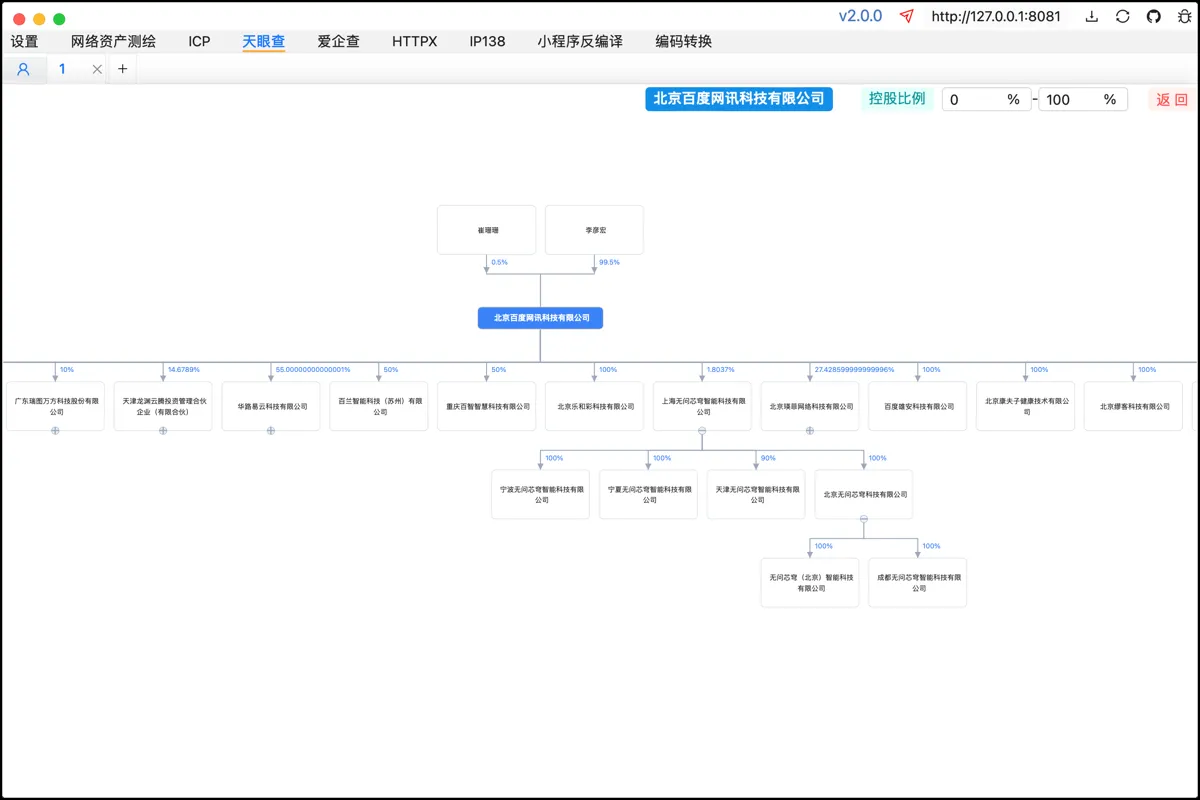Screen dimensions: 1200x800
Task: Click the 天津无问芯穹智能科技有限公司 card
Action: tap(757, 494)
